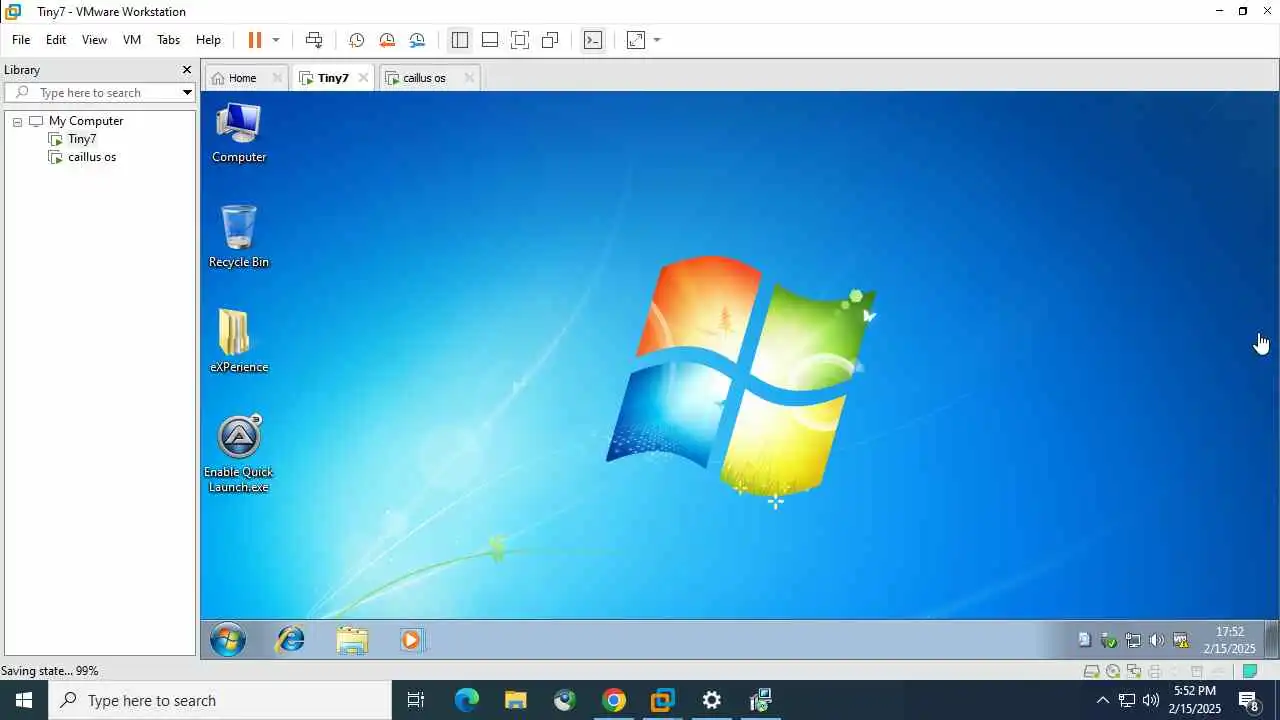Screen dimensions: 1280x720
Task: Select the Recycle Bin desktop icon
Action: (x=239, y=237)
